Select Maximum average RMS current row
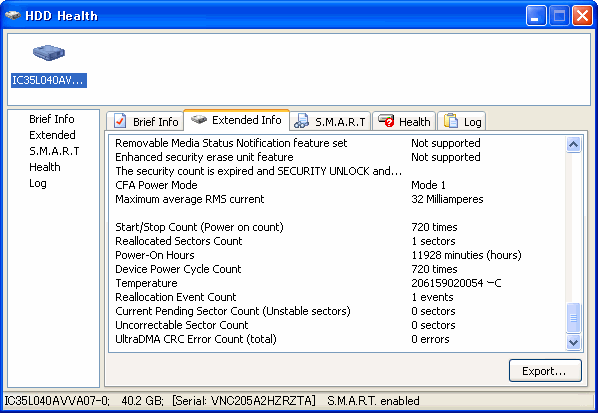Screen dimensions: 598x413 click(338, 199)
